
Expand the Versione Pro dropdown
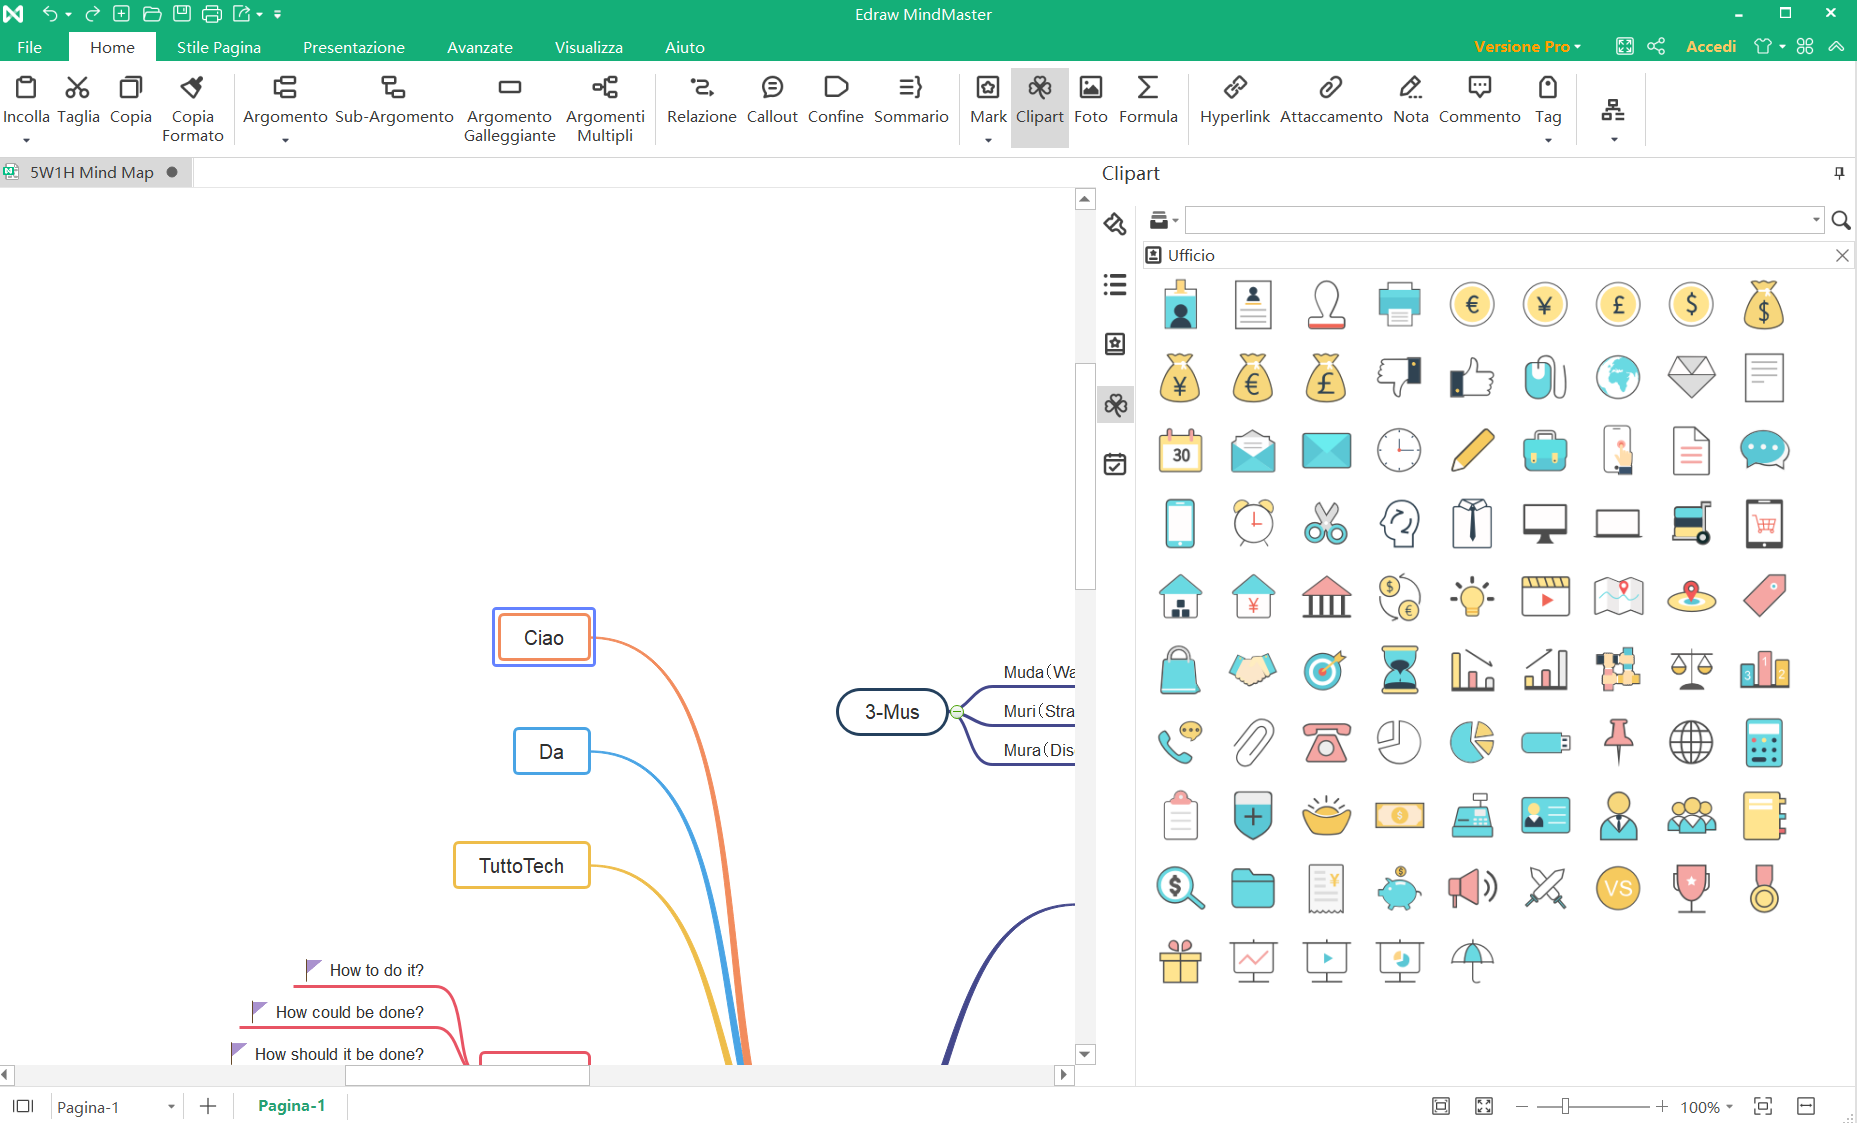tap(1527, 47)
